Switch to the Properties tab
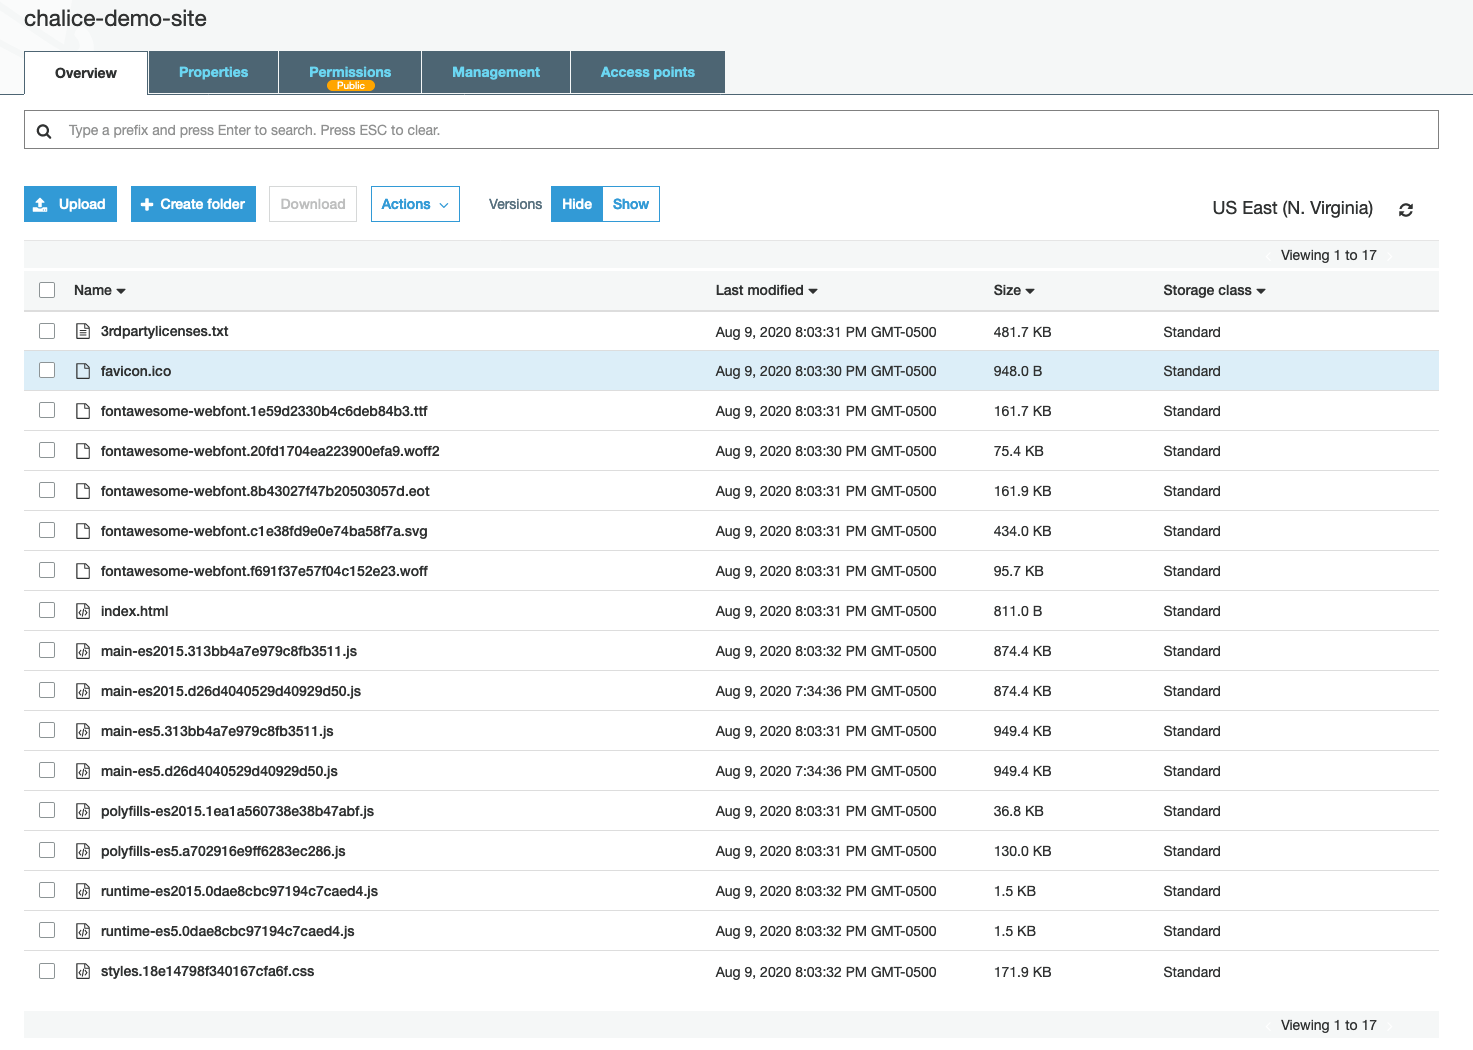This screenshot has width=1473, height=1050. (213, 72)
